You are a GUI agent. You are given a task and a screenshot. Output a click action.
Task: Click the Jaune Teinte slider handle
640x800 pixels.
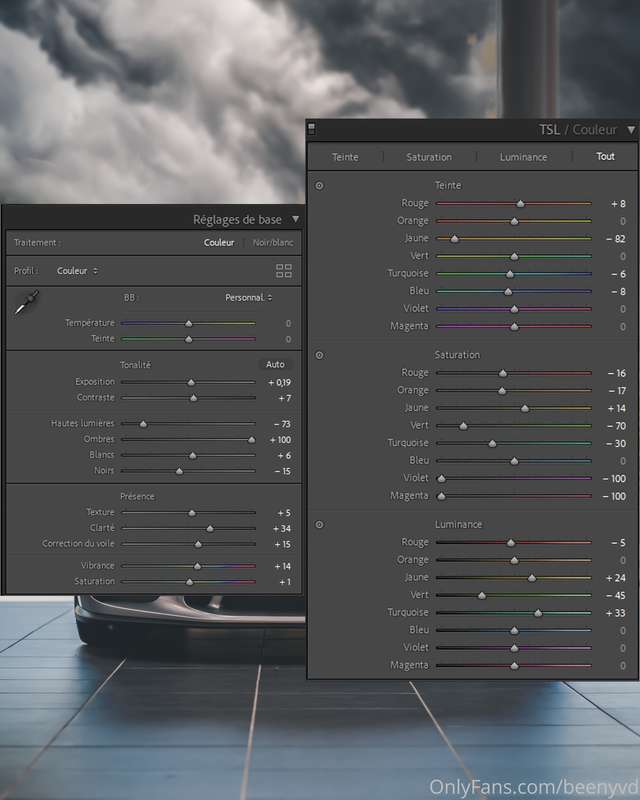tap(454, 239)
